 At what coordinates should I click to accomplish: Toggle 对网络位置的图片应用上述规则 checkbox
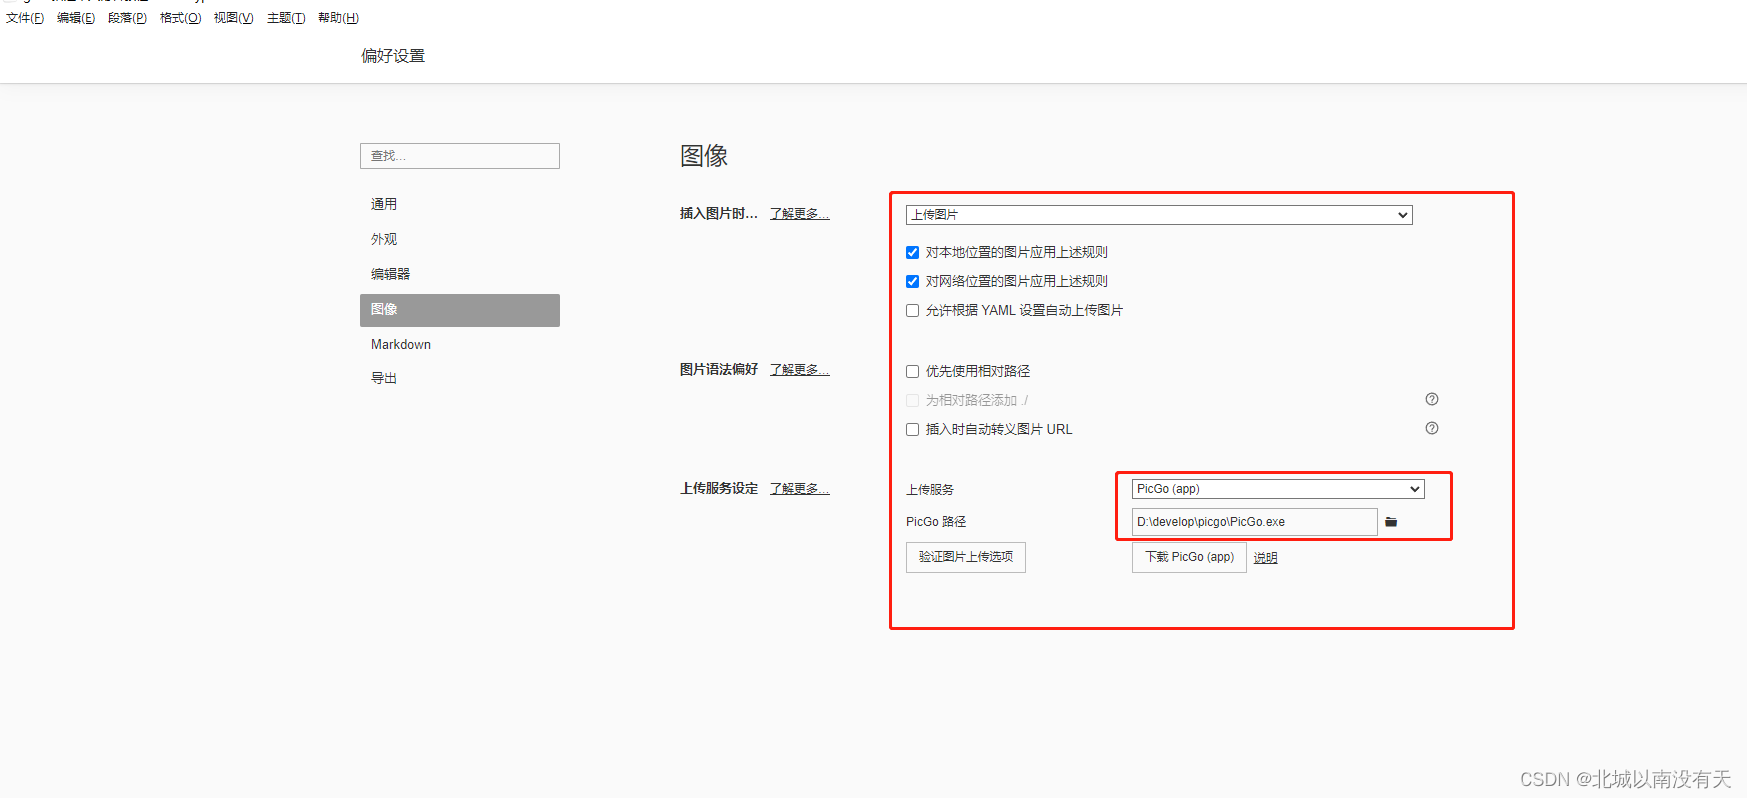pyautogui.click(x=912, y=282)
